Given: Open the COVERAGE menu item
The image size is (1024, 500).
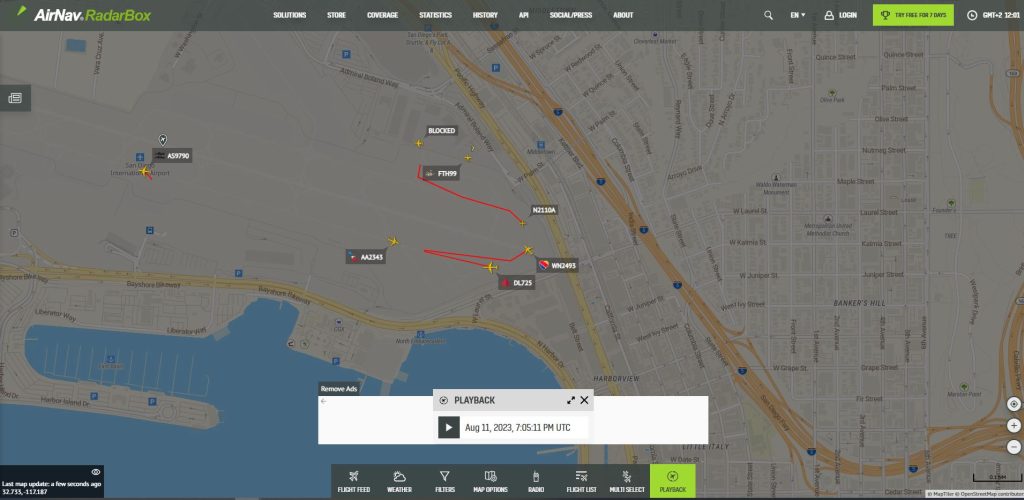Looking at the screenshot, I should [382, 15].
